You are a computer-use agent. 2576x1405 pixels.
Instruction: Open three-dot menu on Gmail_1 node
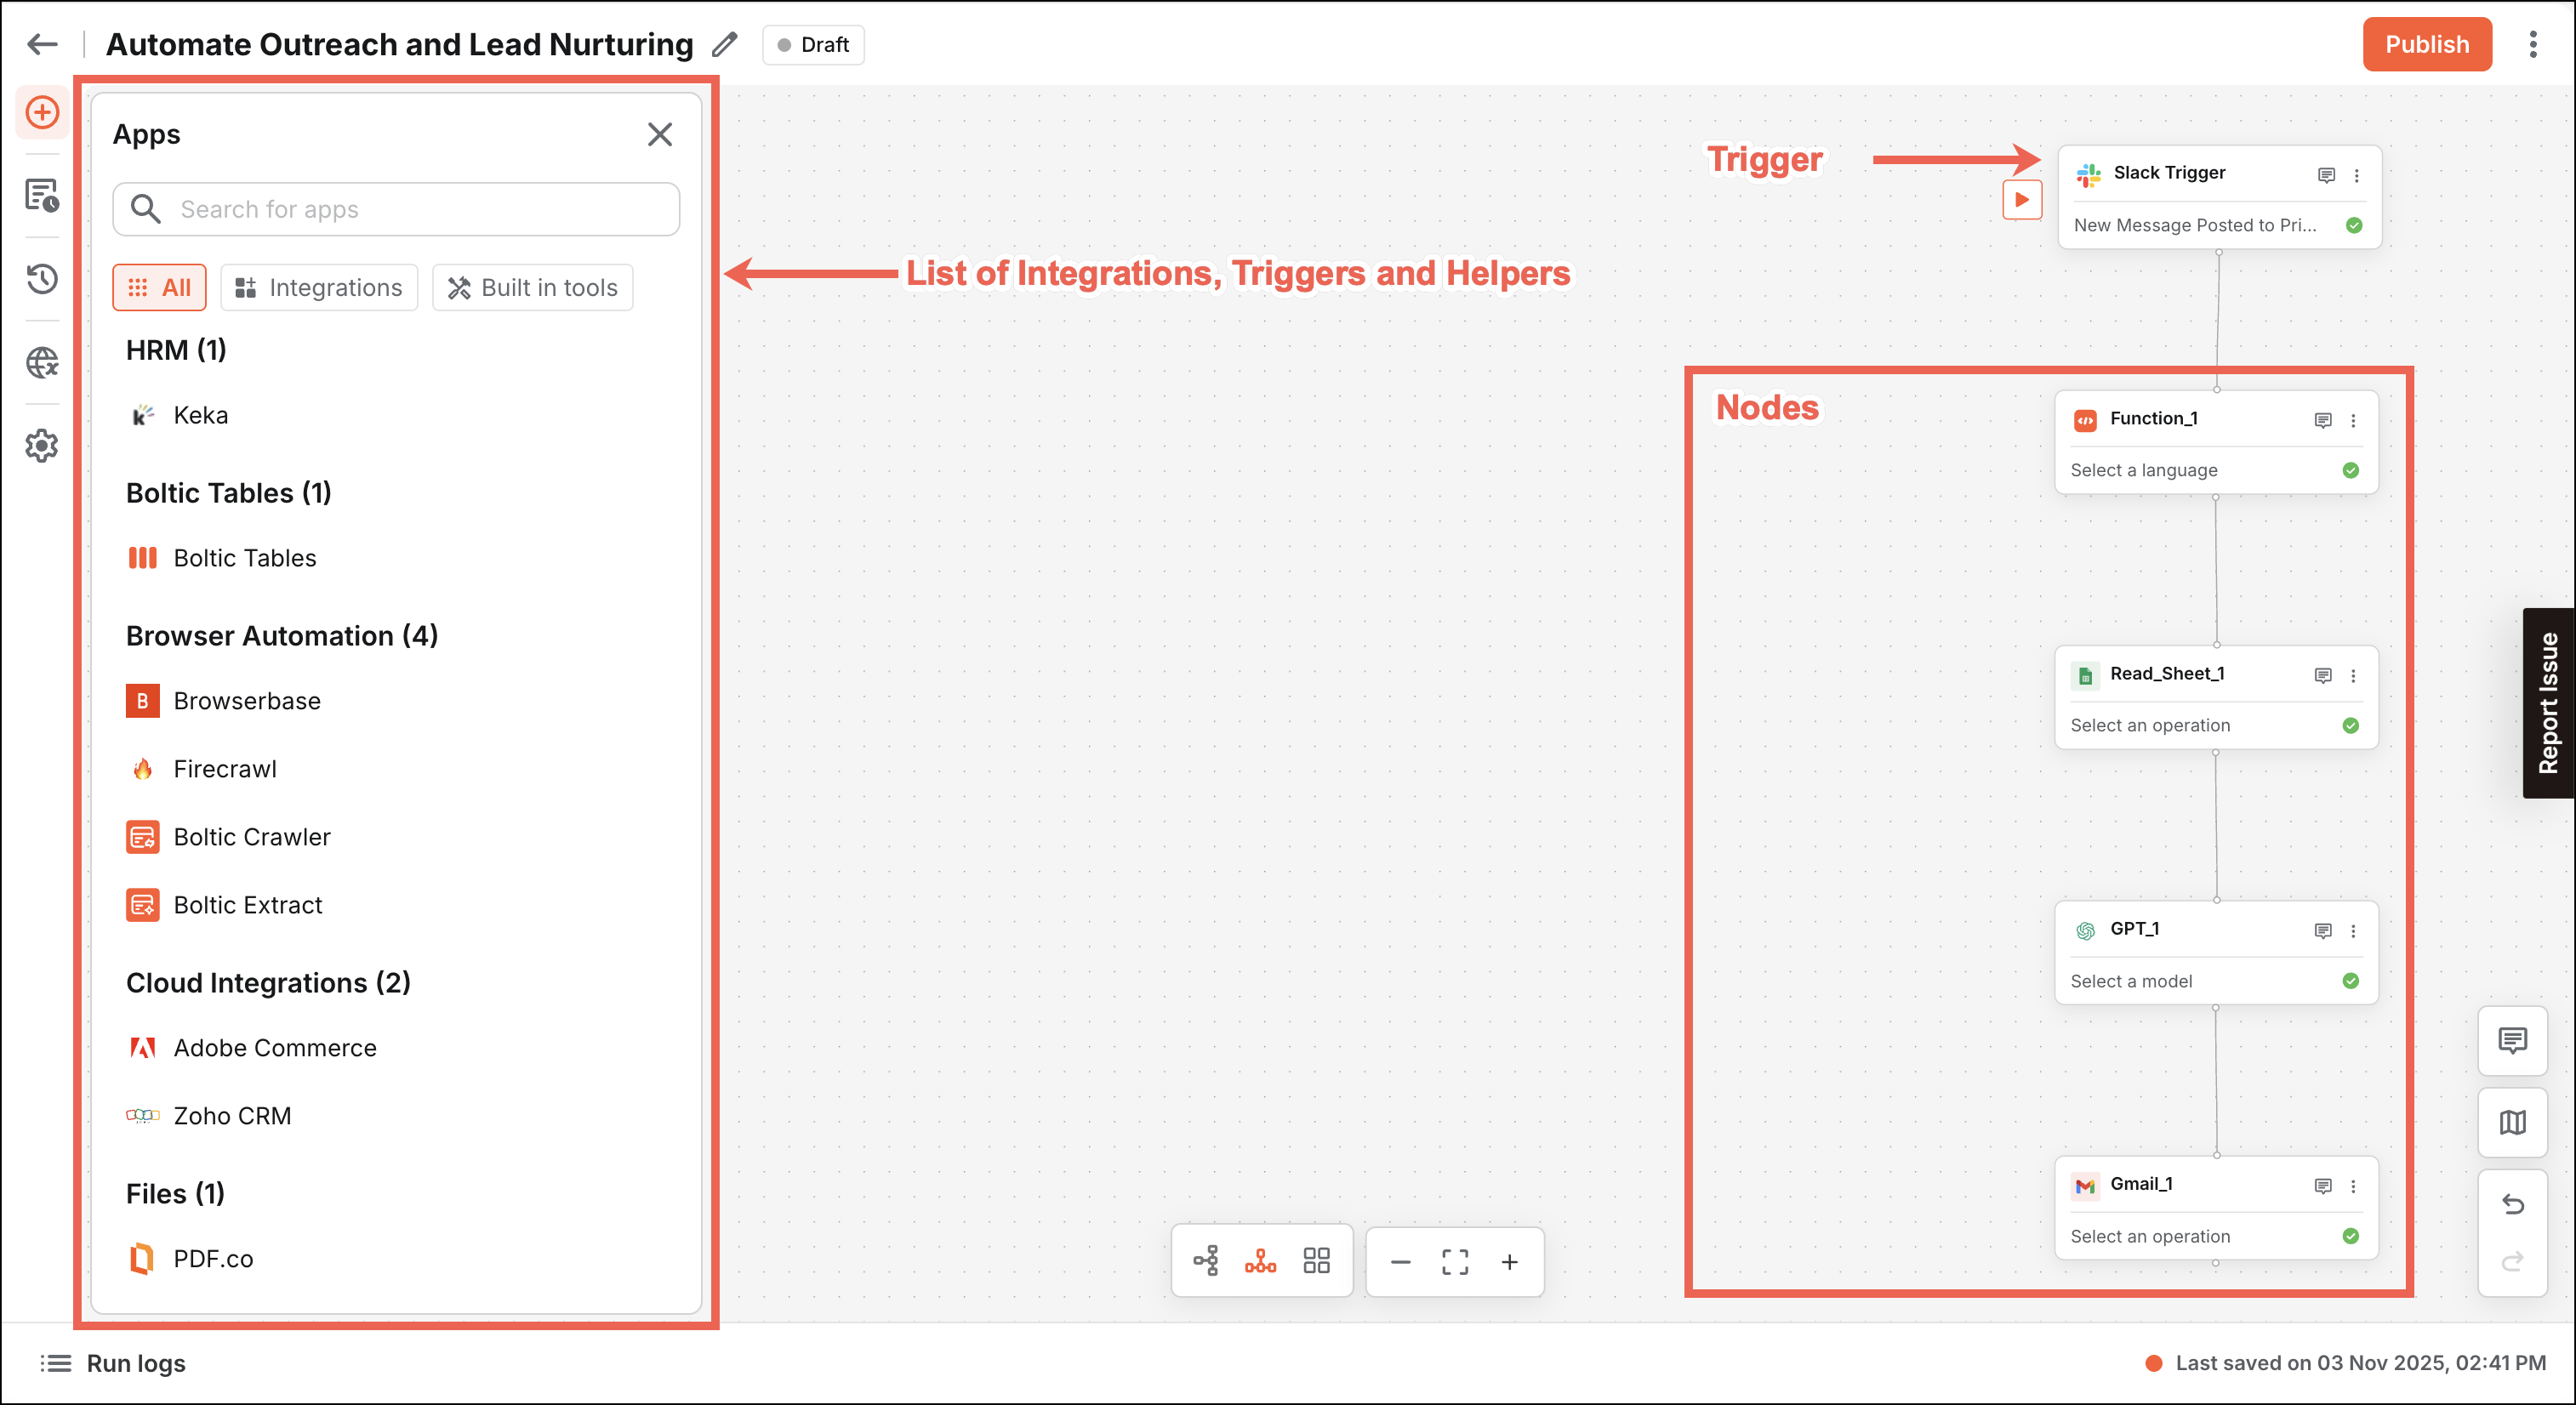pyautogui.click(x=2353, y=1186)
